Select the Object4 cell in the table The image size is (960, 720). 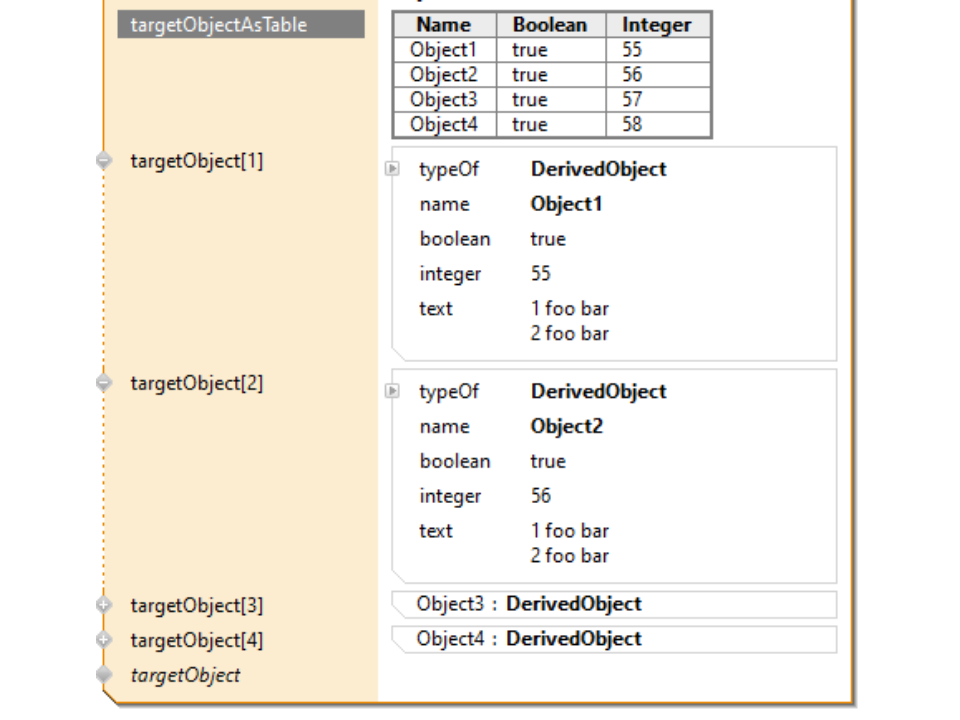444,125
